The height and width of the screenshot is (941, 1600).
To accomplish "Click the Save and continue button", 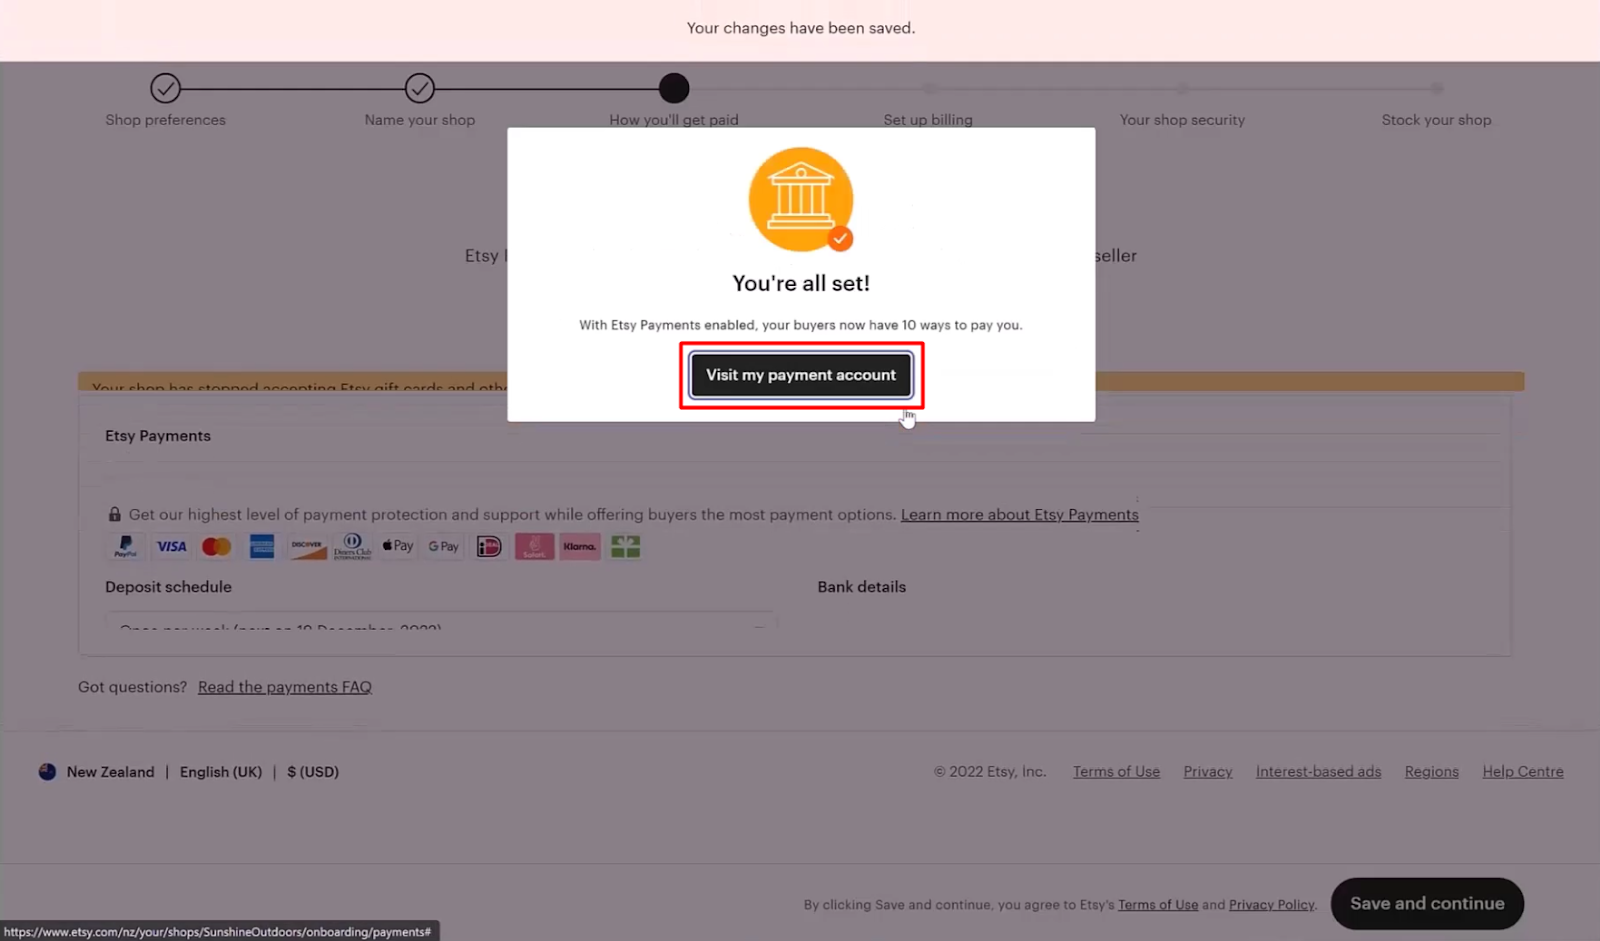I will click(1427, 904).
